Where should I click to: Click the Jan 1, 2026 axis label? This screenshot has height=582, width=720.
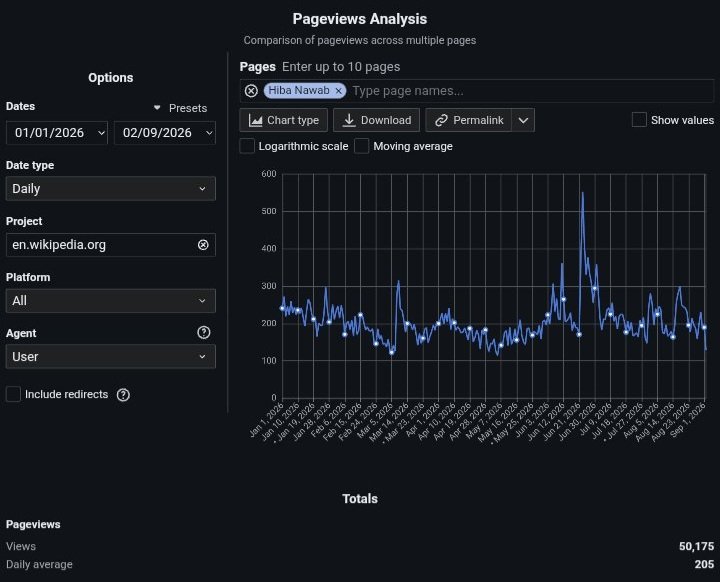tap(266, 420)
